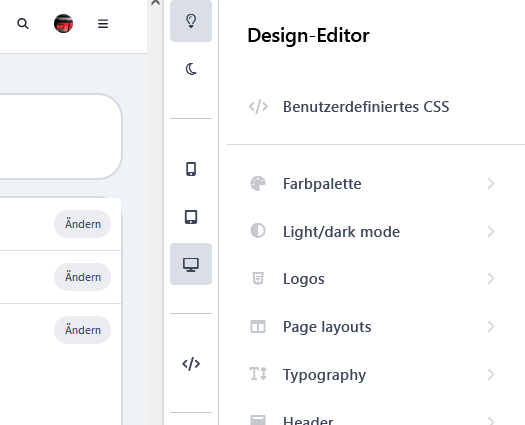The height and width of the screenshot is (425, 525).
Task: Click the first Ändern button
Action: 82,224
